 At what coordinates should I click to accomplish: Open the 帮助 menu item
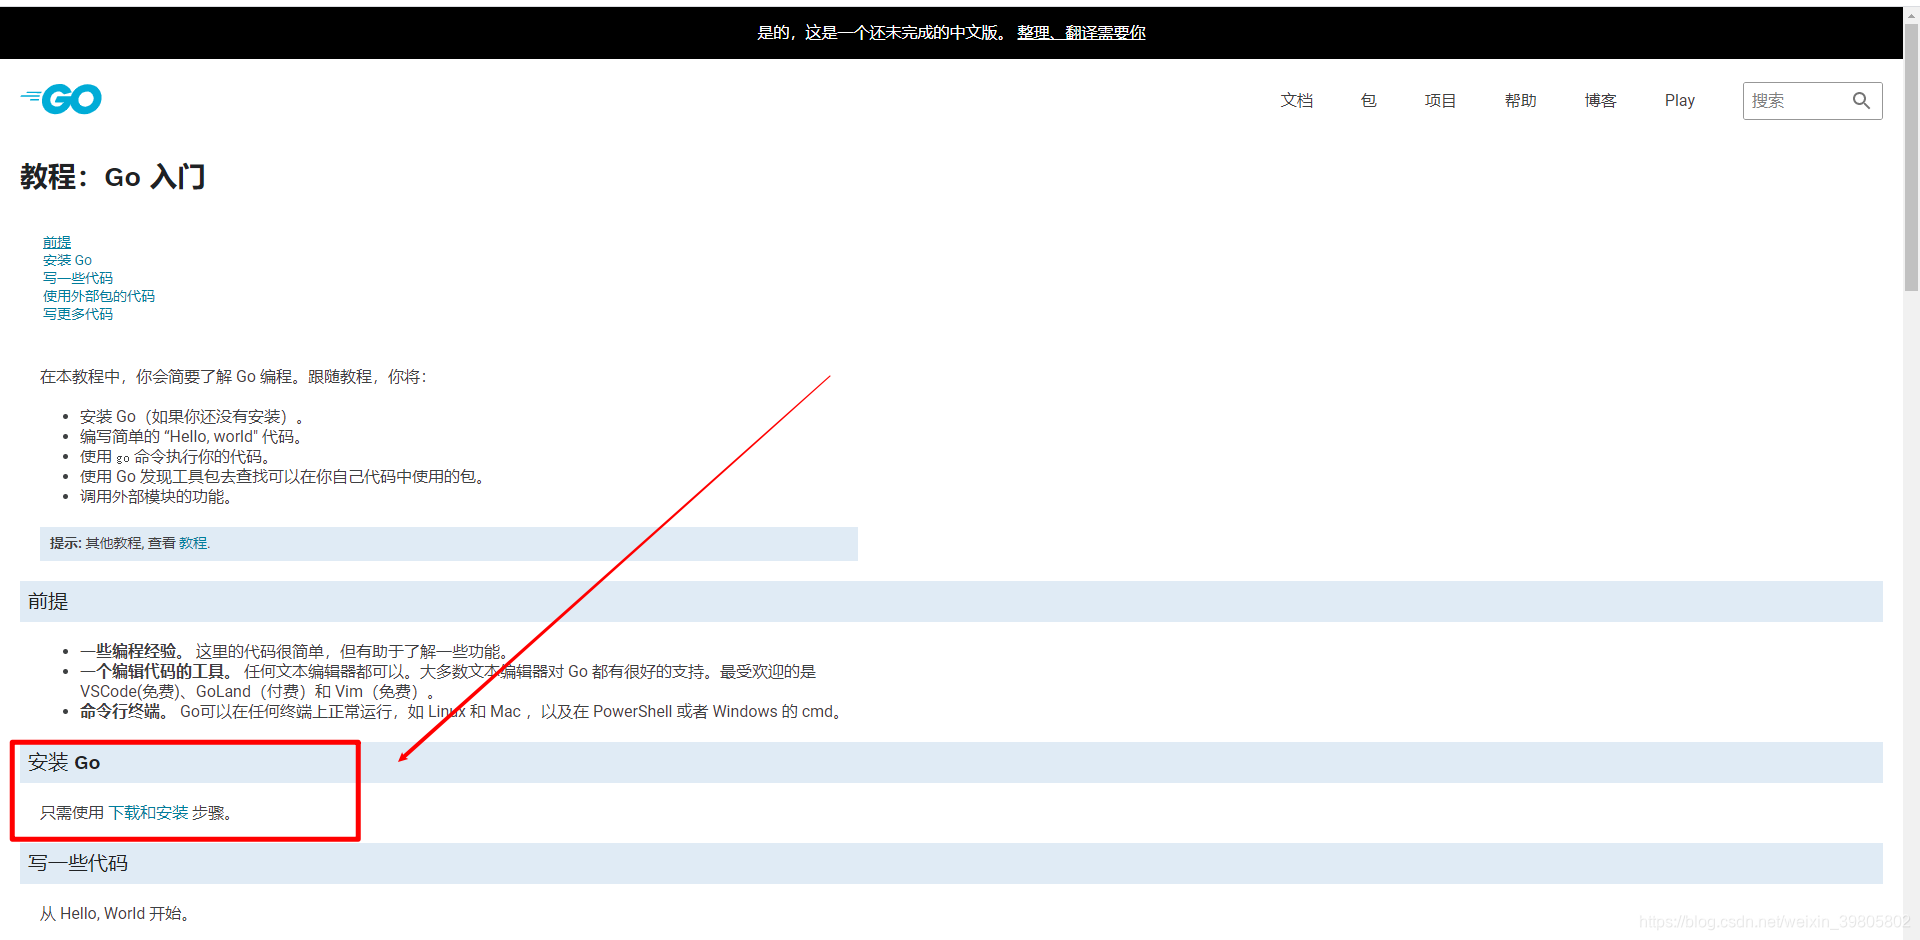1521,101
